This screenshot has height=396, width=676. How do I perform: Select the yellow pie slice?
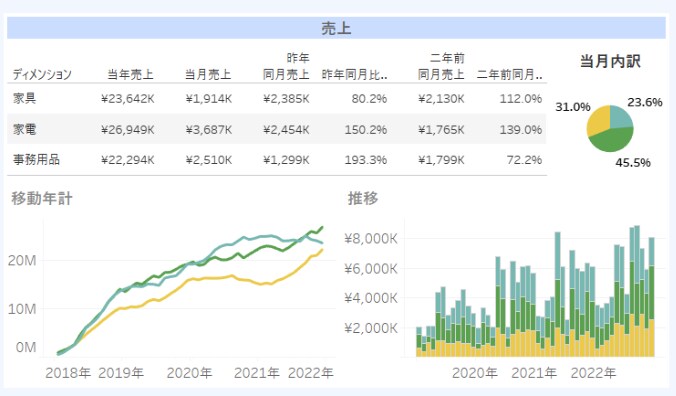(598, 121)
